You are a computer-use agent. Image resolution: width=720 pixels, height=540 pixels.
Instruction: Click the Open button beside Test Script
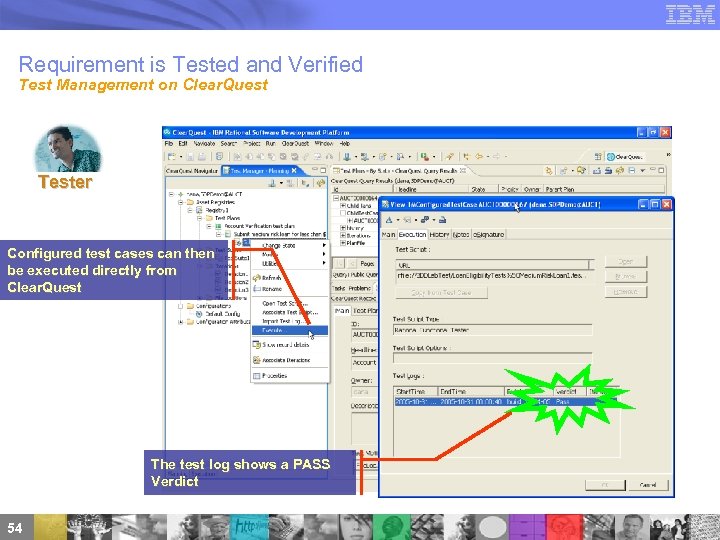pos(626,261)
